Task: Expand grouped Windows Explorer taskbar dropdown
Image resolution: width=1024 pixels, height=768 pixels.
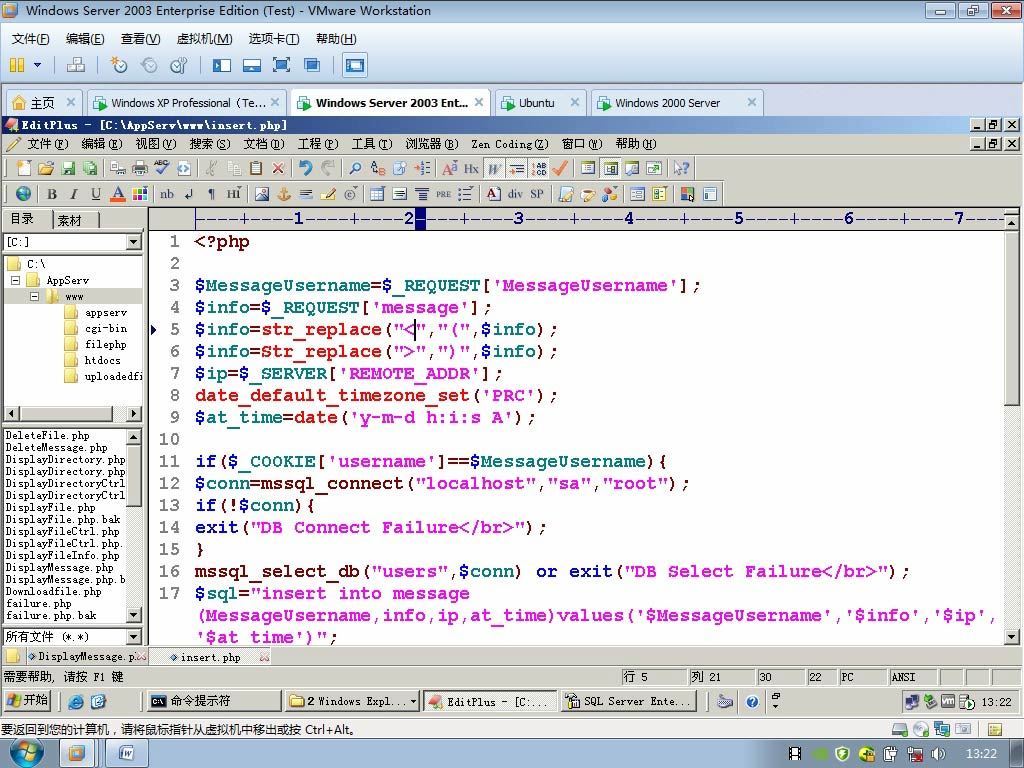Action: 413,701
